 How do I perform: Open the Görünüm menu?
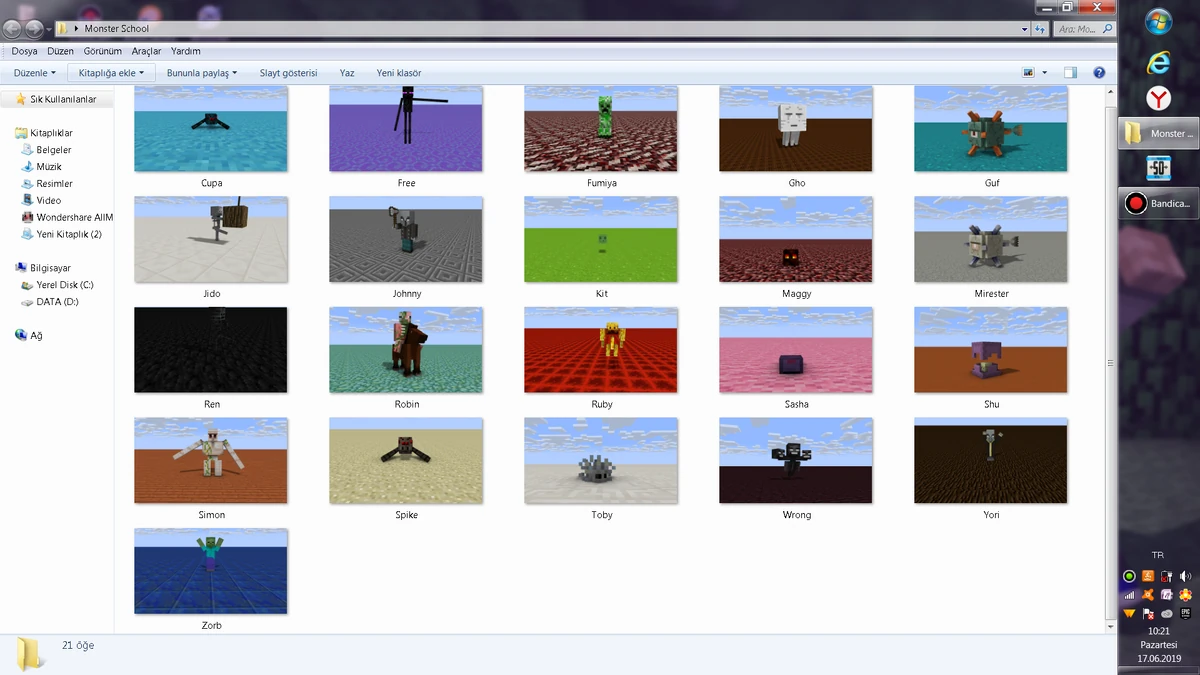102,50
